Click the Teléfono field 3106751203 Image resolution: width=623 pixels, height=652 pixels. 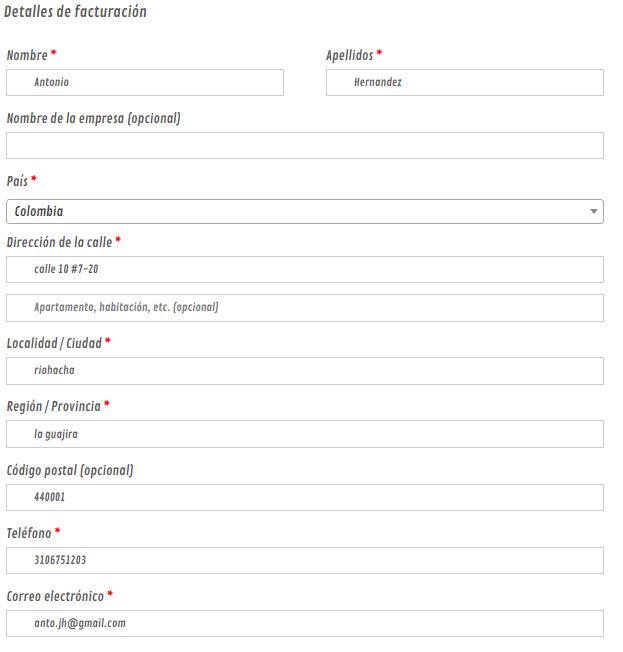coord(305,561)
